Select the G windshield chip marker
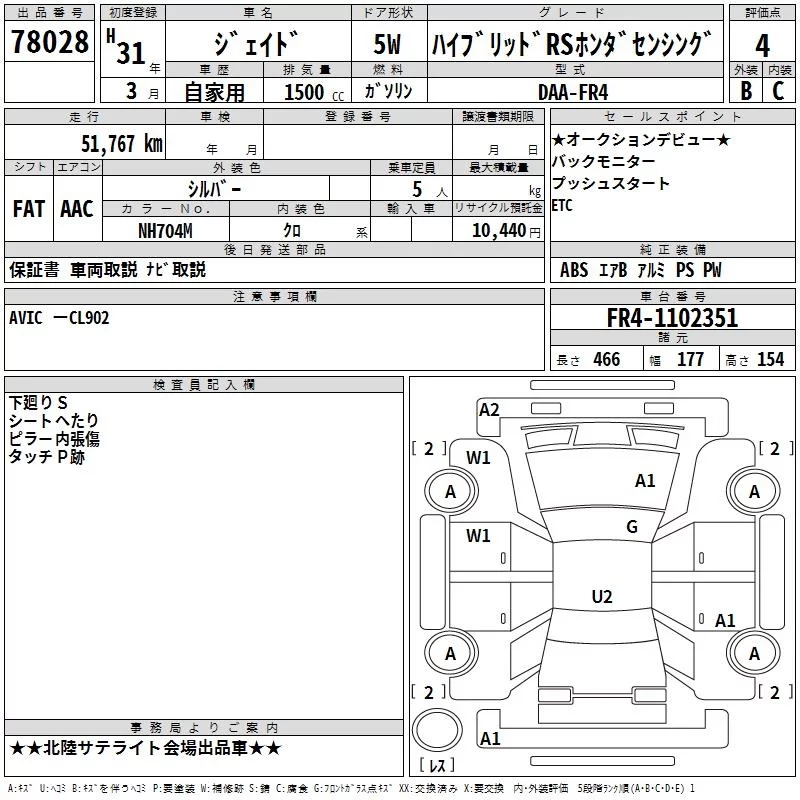Viewport: 800px width, 800px height. tap(631, 527)
